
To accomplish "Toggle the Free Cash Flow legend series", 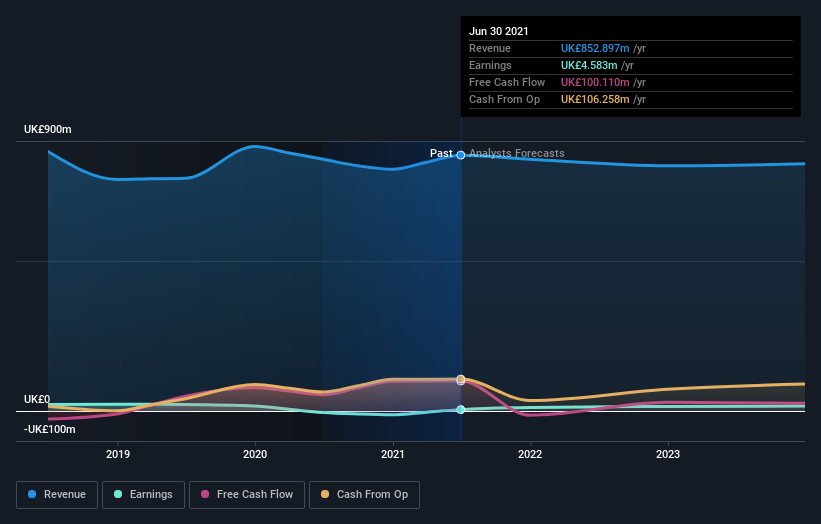I will pos(247,495).
